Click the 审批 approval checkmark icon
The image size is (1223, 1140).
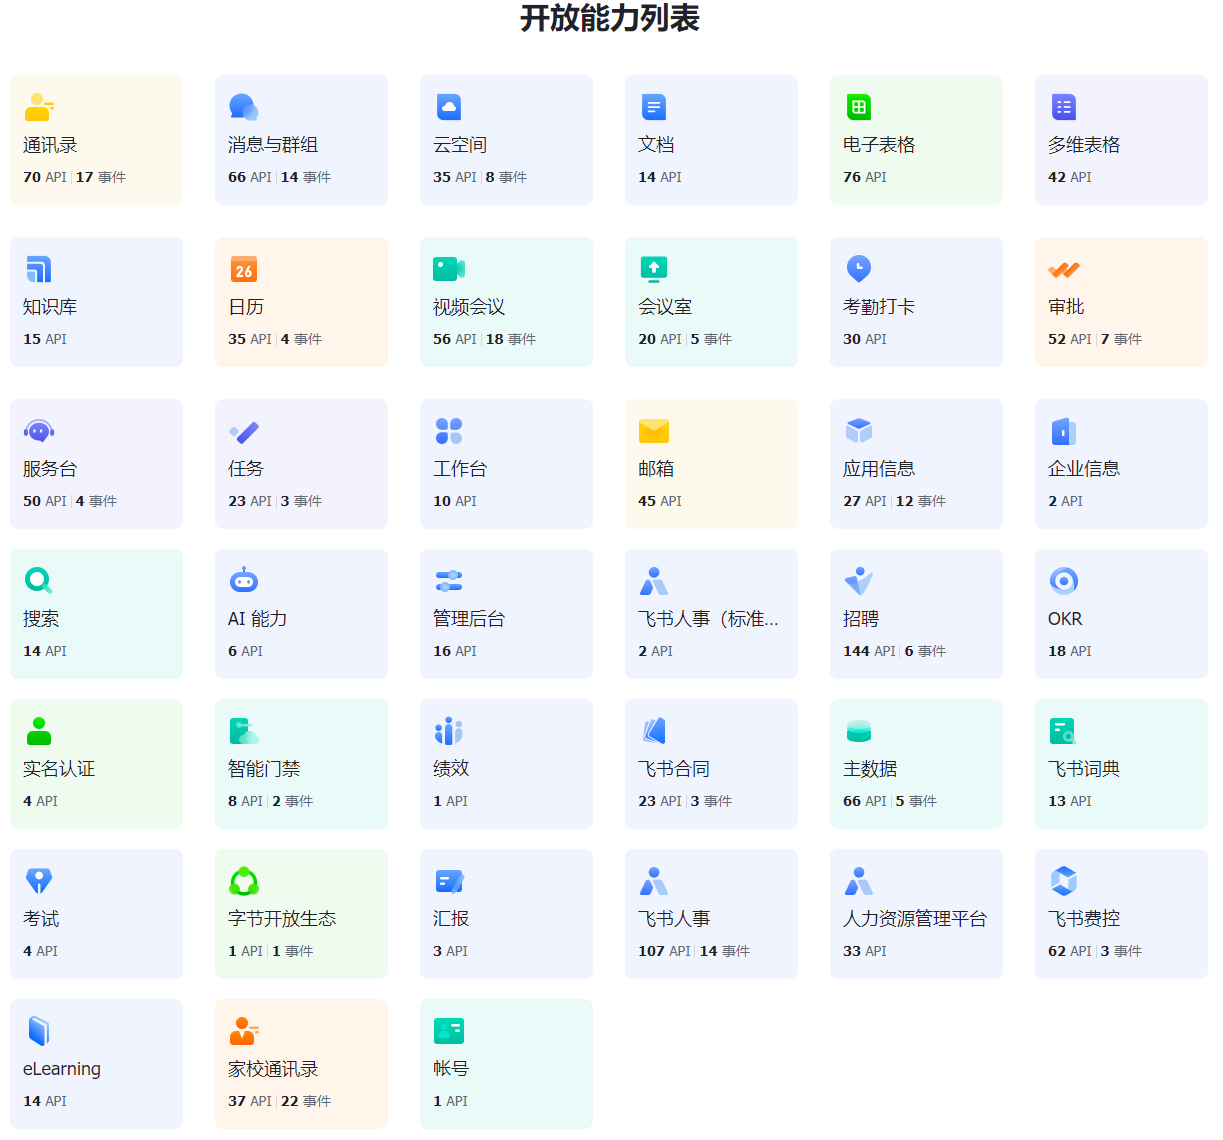(x=1063, y=269)
